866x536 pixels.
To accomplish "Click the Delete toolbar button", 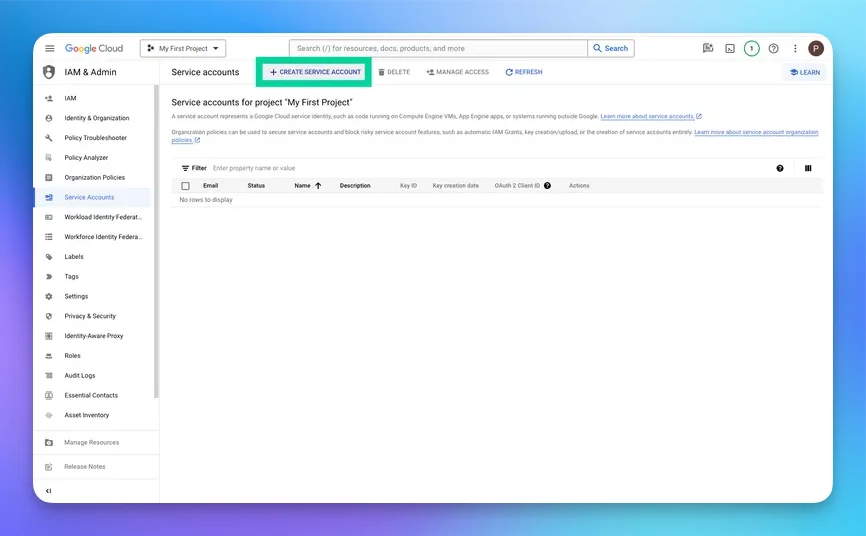I will 394,72.
